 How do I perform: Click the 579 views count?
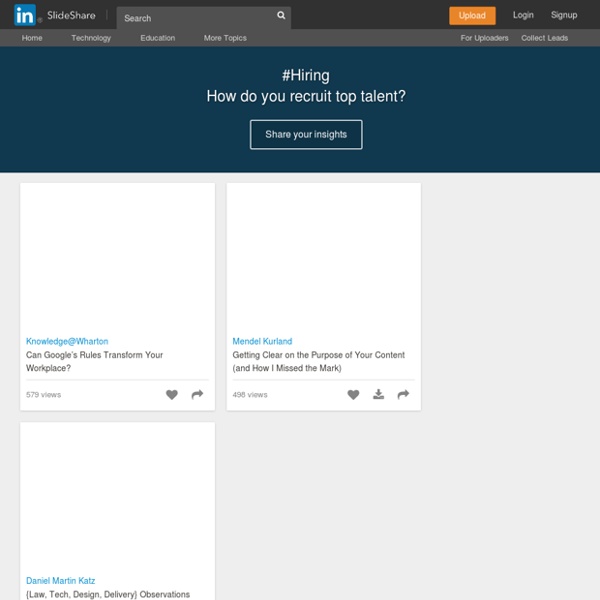[x=43, y=395]
